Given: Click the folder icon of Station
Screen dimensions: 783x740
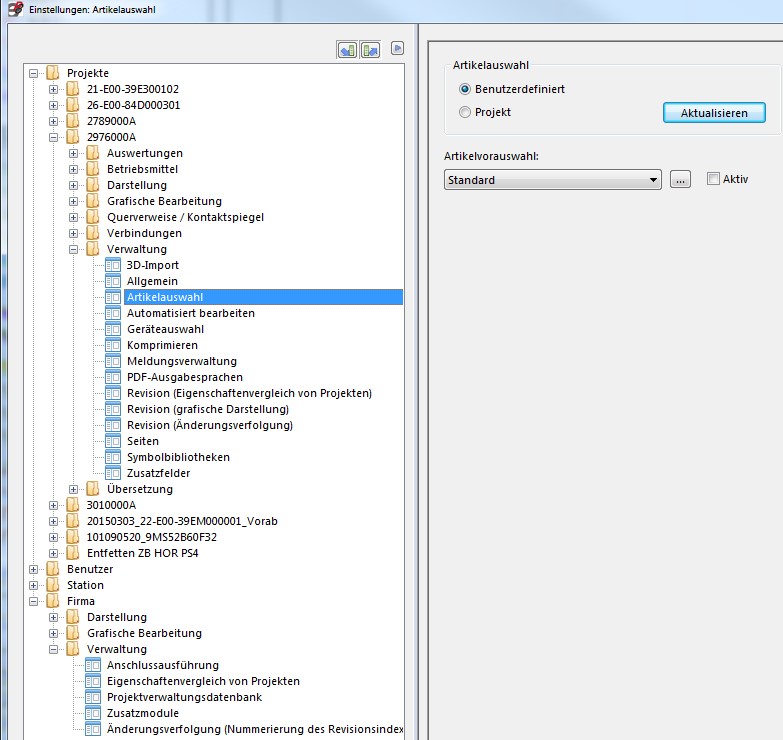Looking at the screenshot, I should (53, 585).
